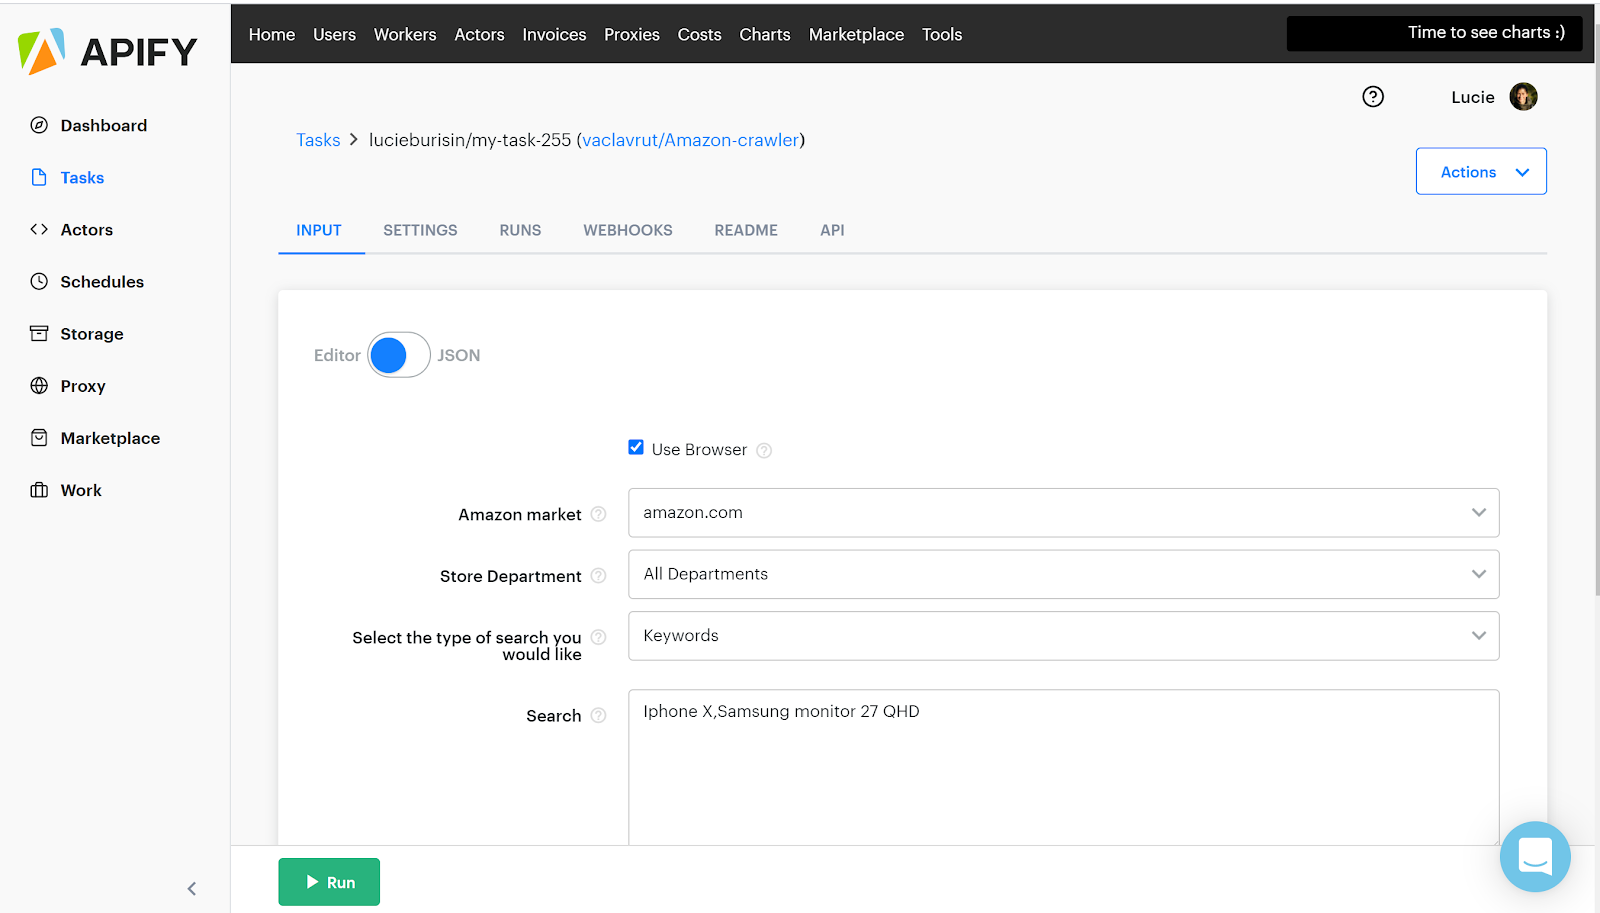The image size is (1600, 913).
Task: Click the Schedules clock icon
Action: click(x=39, y=281)
